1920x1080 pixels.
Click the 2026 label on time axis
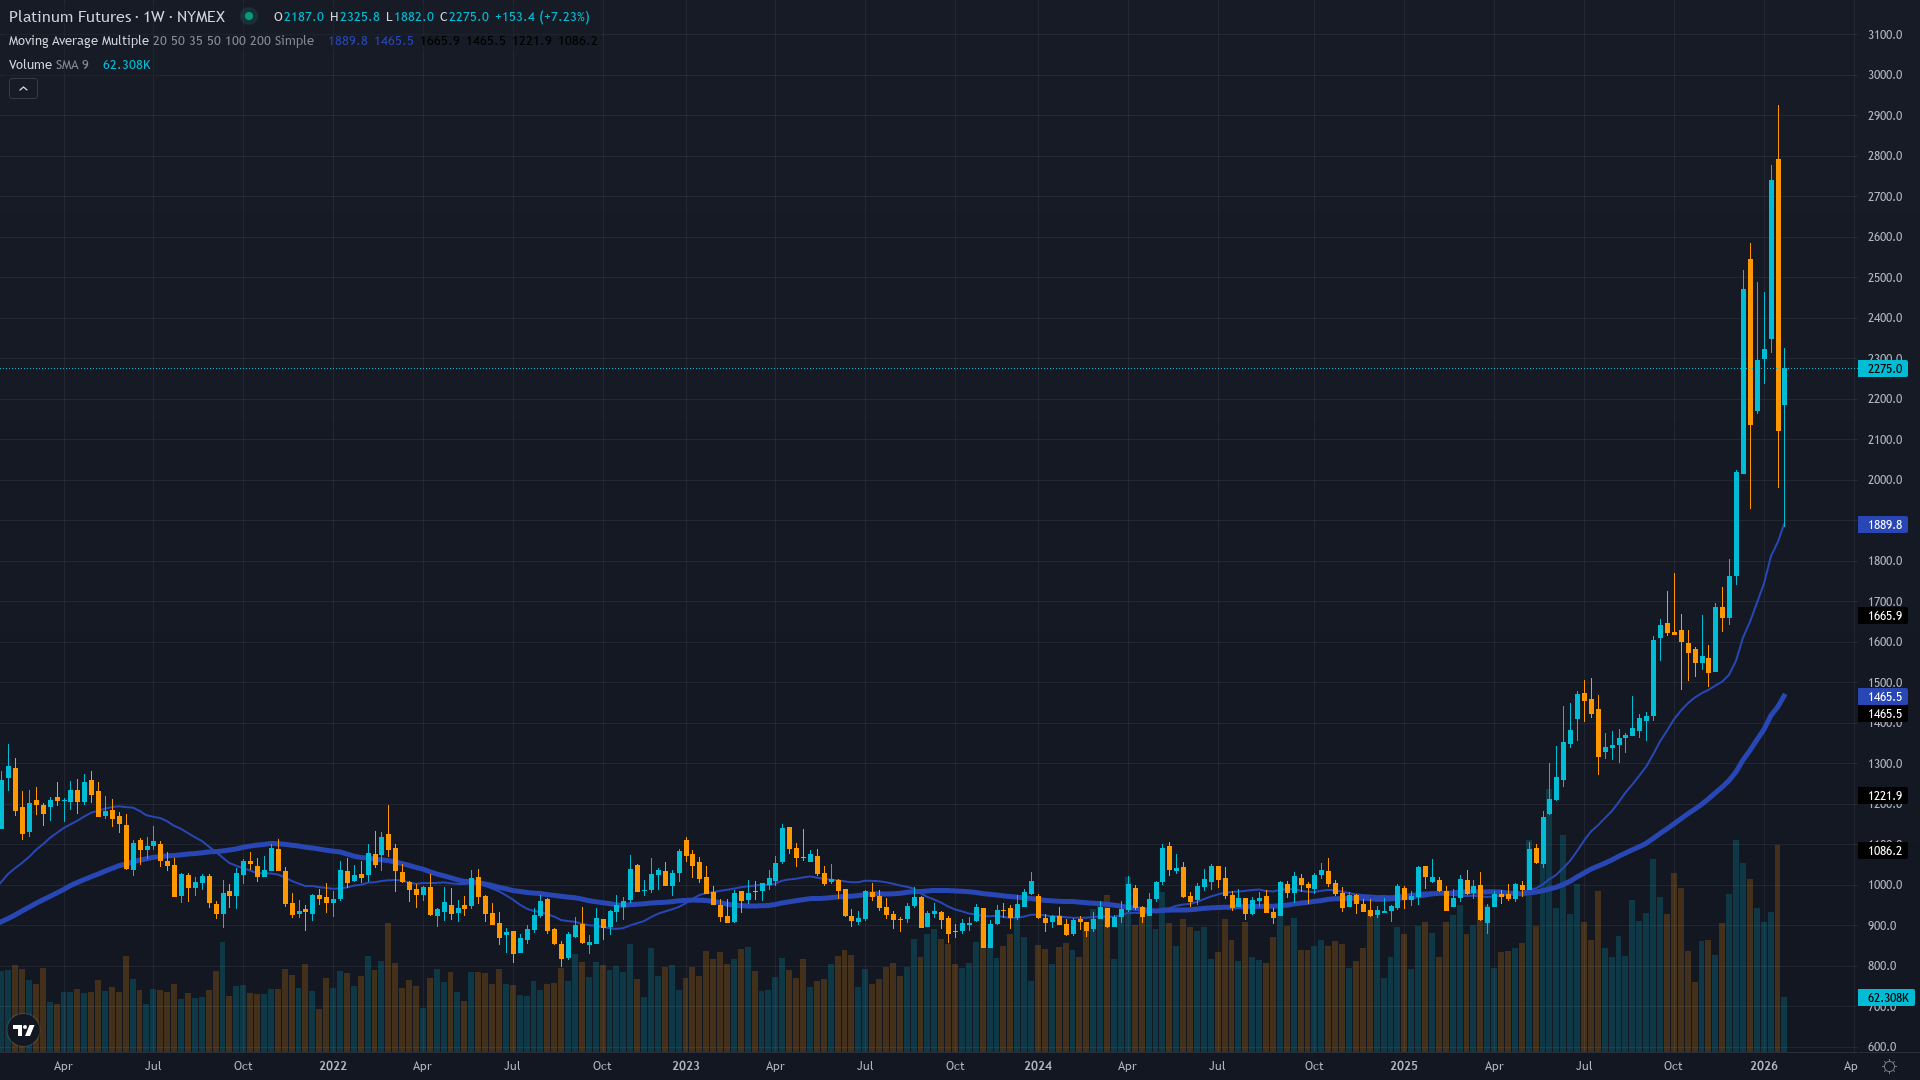tap(1764, 1066)
